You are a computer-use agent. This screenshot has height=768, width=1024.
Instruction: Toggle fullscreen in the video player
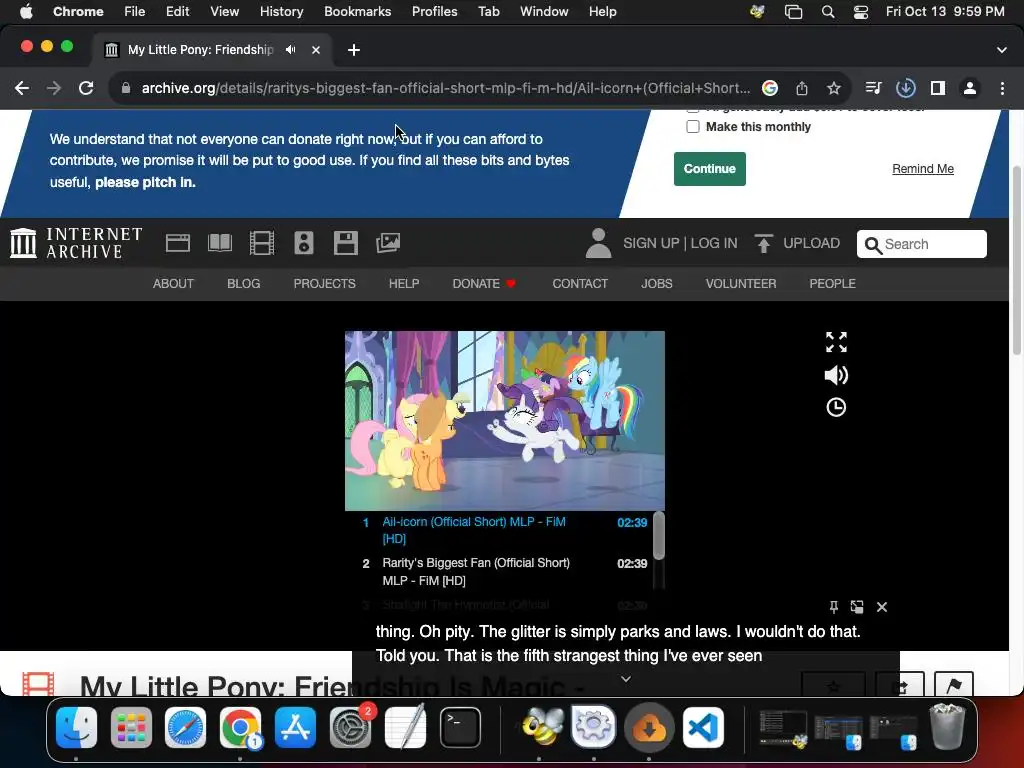coord(836,342)
